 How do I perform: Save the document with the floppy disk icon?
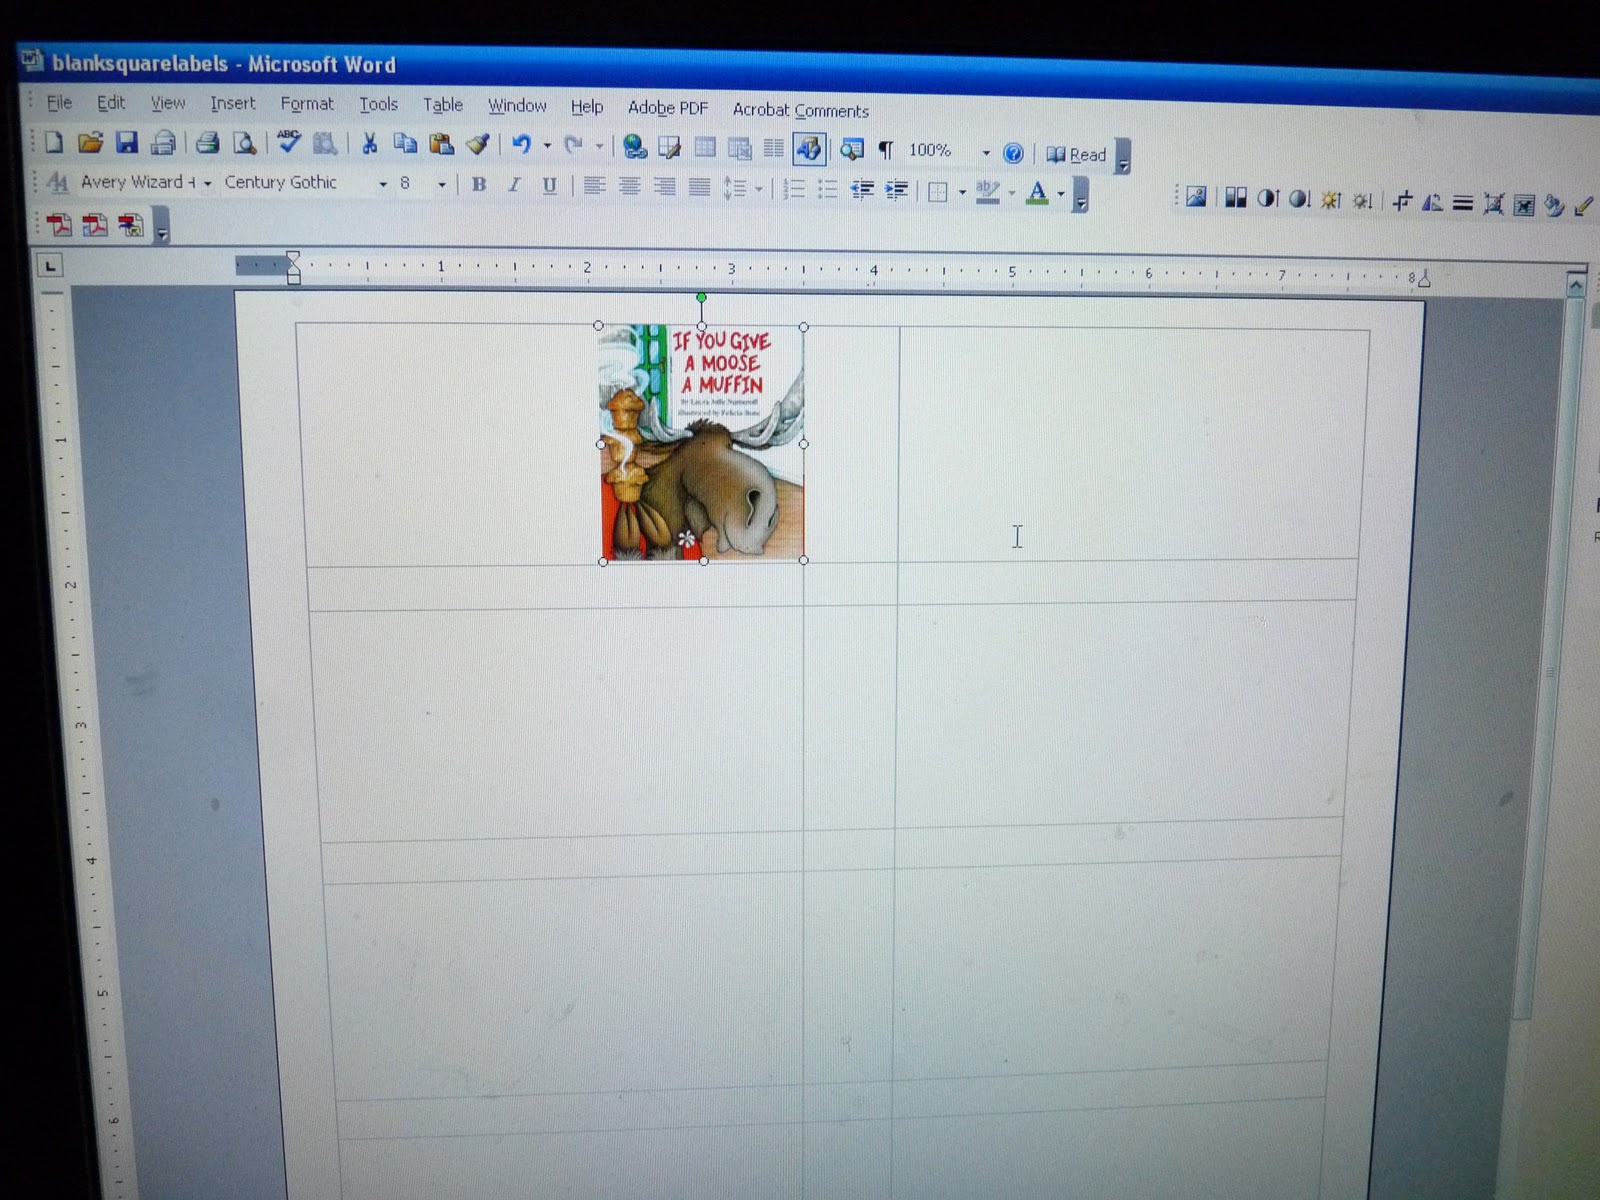pyautogui.click(x=127, y=143)
